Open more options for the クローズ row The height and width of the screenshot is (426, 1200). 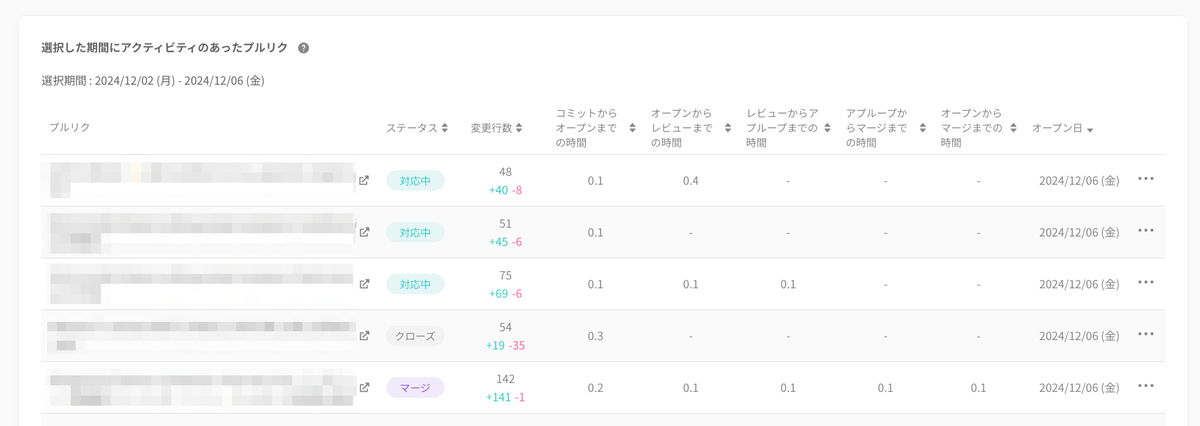tap(1146, 334)
